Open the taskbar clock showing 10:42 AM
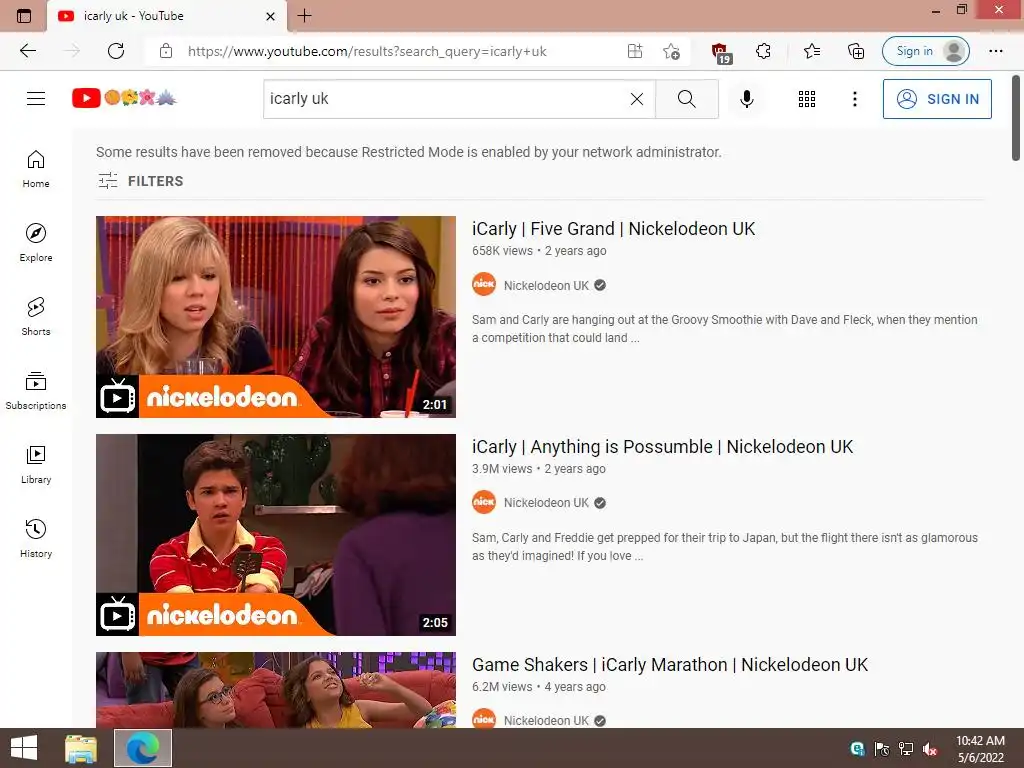 click(x=980, y=749)
